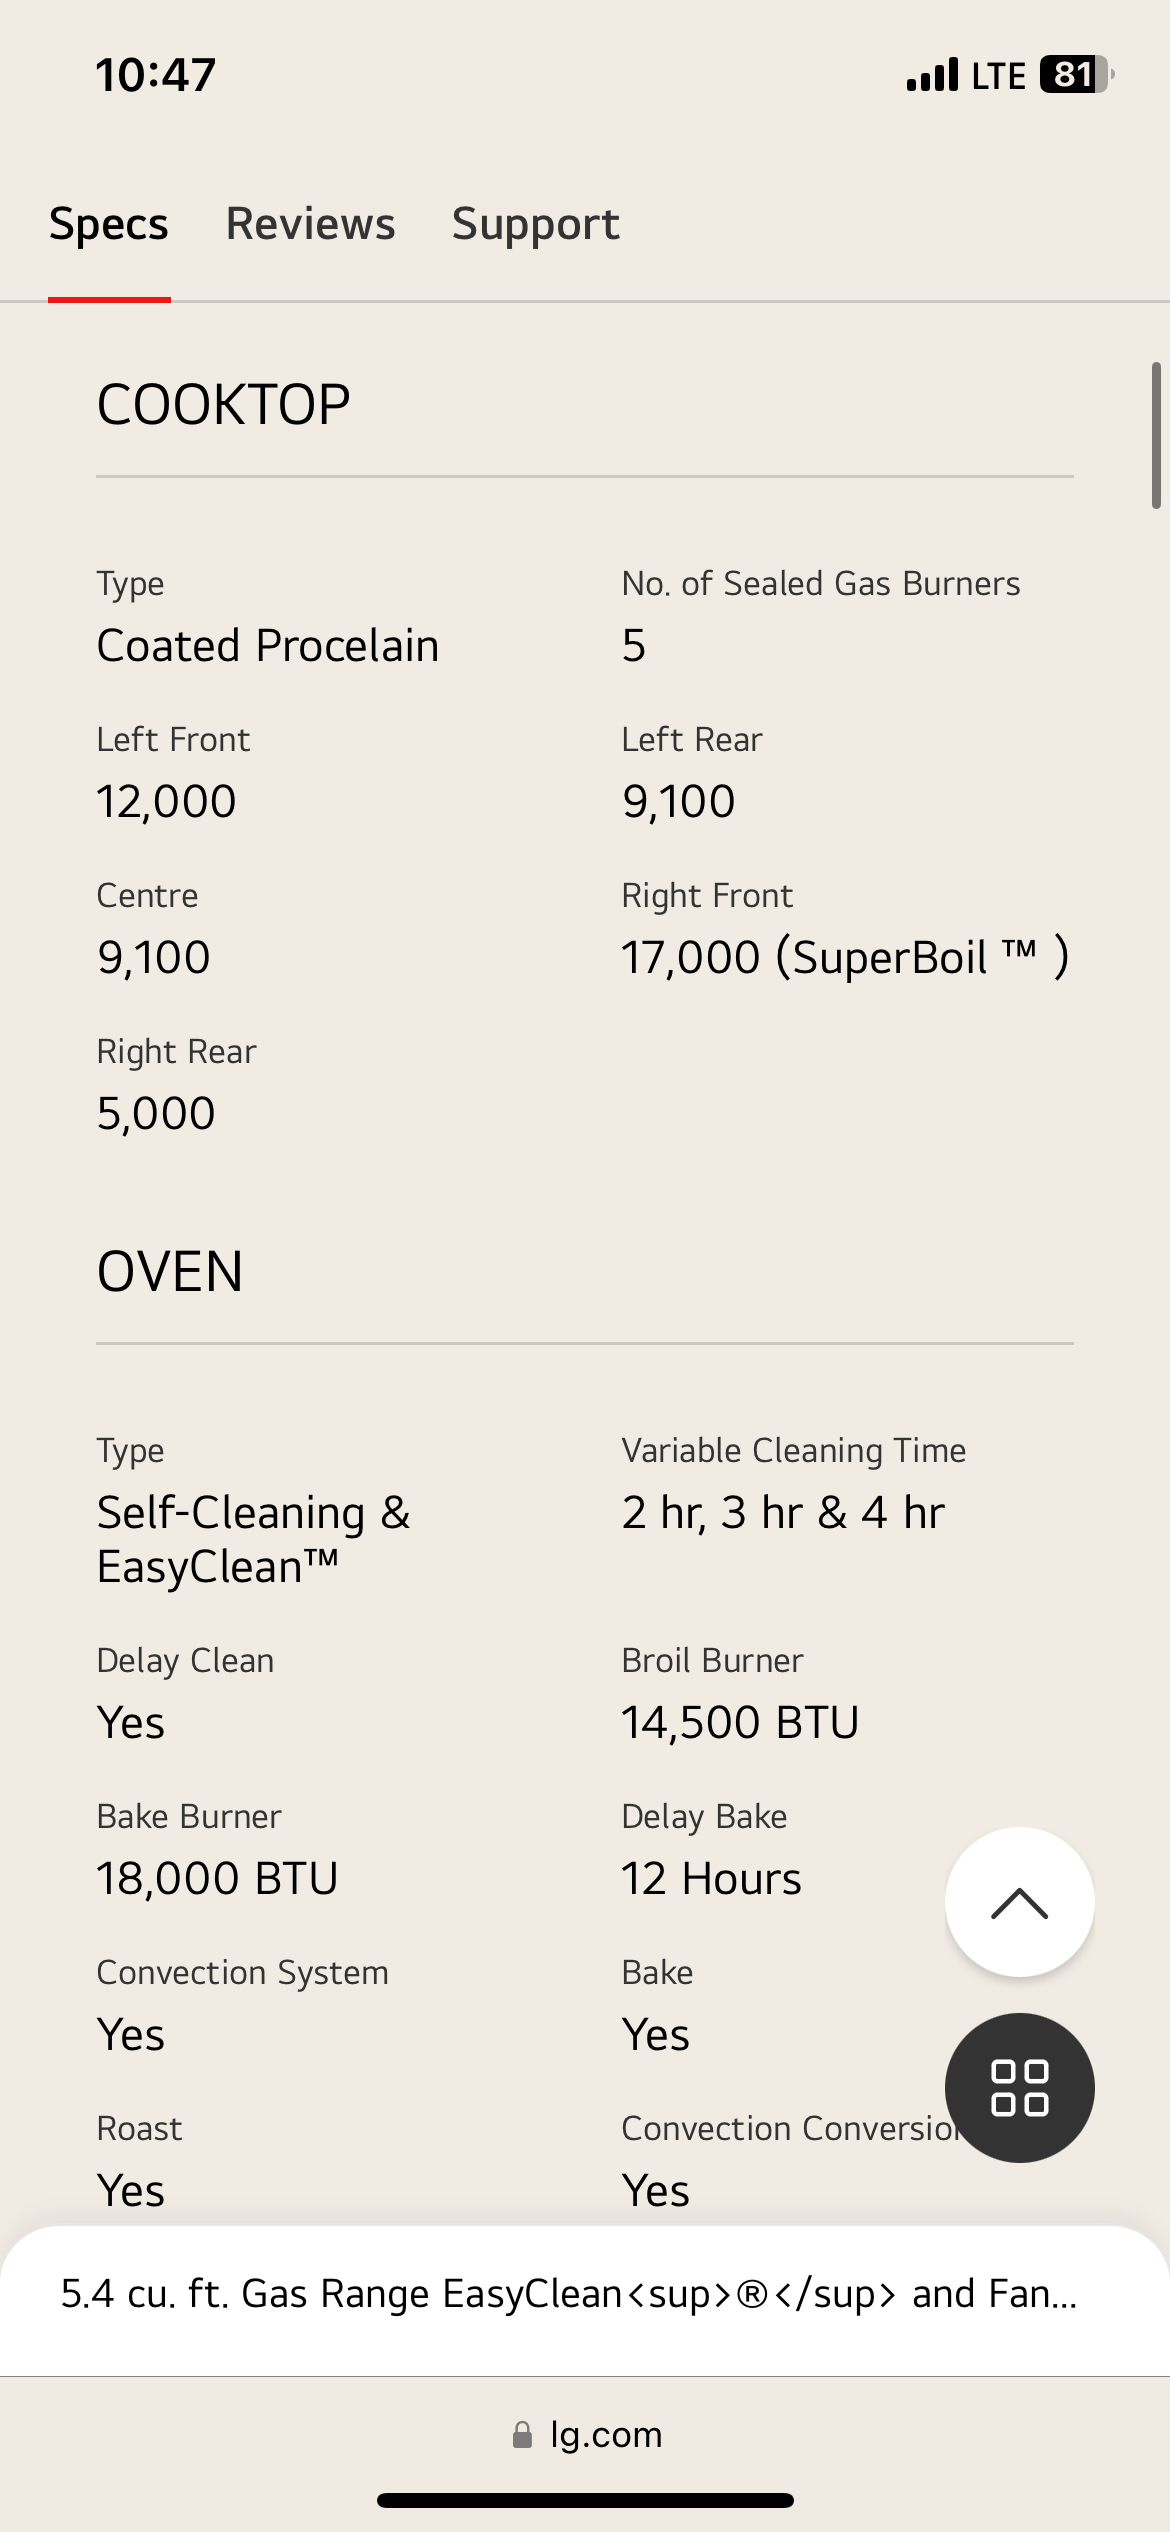Select the Specs tab
The width and height of the screenshot is (1170, 2532).
[109, 224]
